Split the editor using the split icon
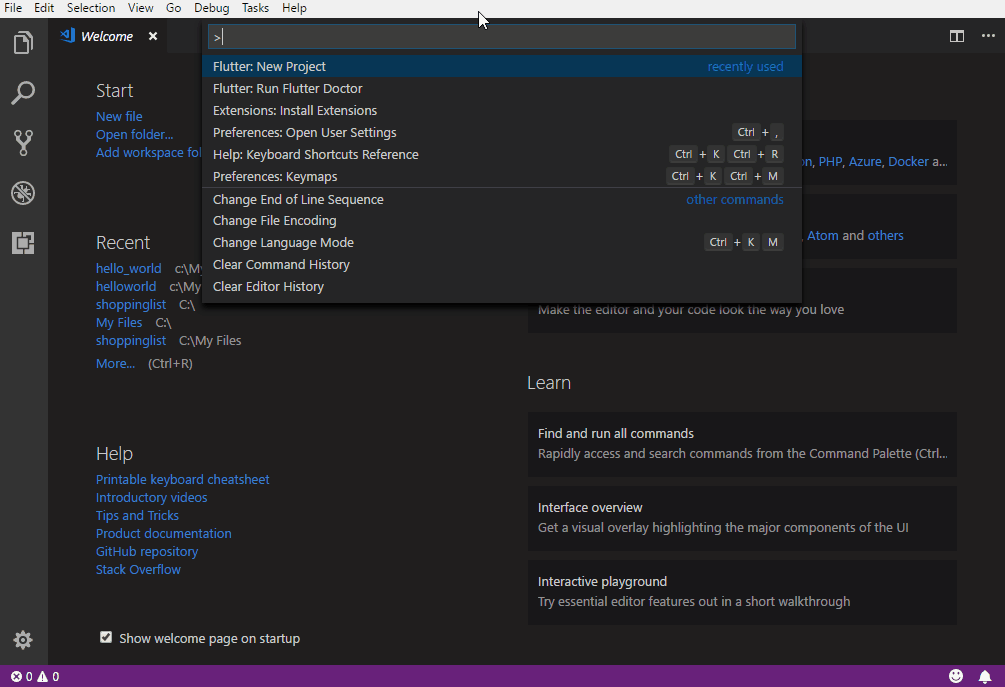Viewport: 1005px width, 687px height. coord(957,36)
